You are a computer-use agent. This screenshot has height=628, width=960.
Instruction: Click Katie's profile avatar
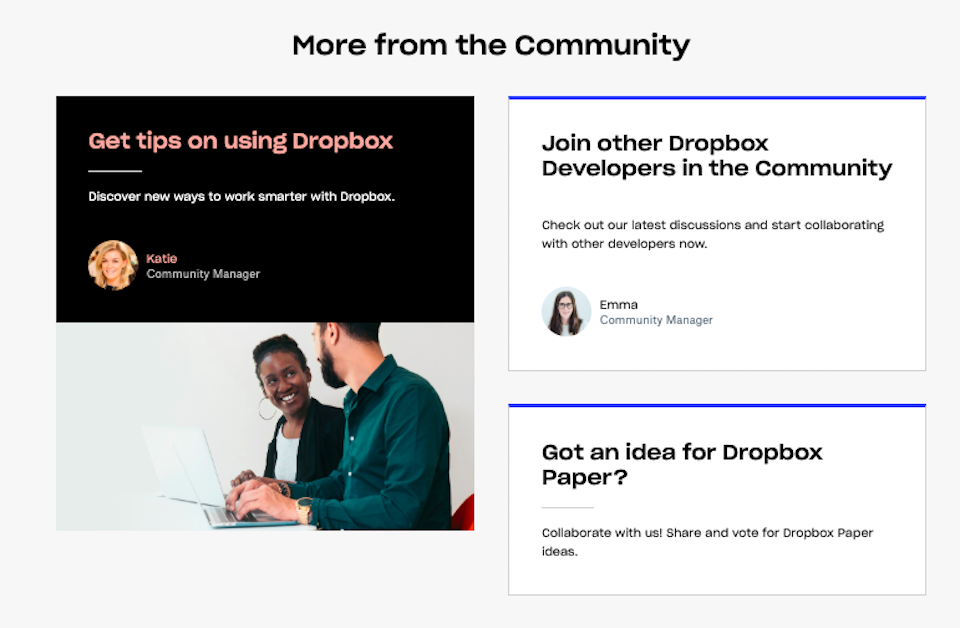(113, 265)
